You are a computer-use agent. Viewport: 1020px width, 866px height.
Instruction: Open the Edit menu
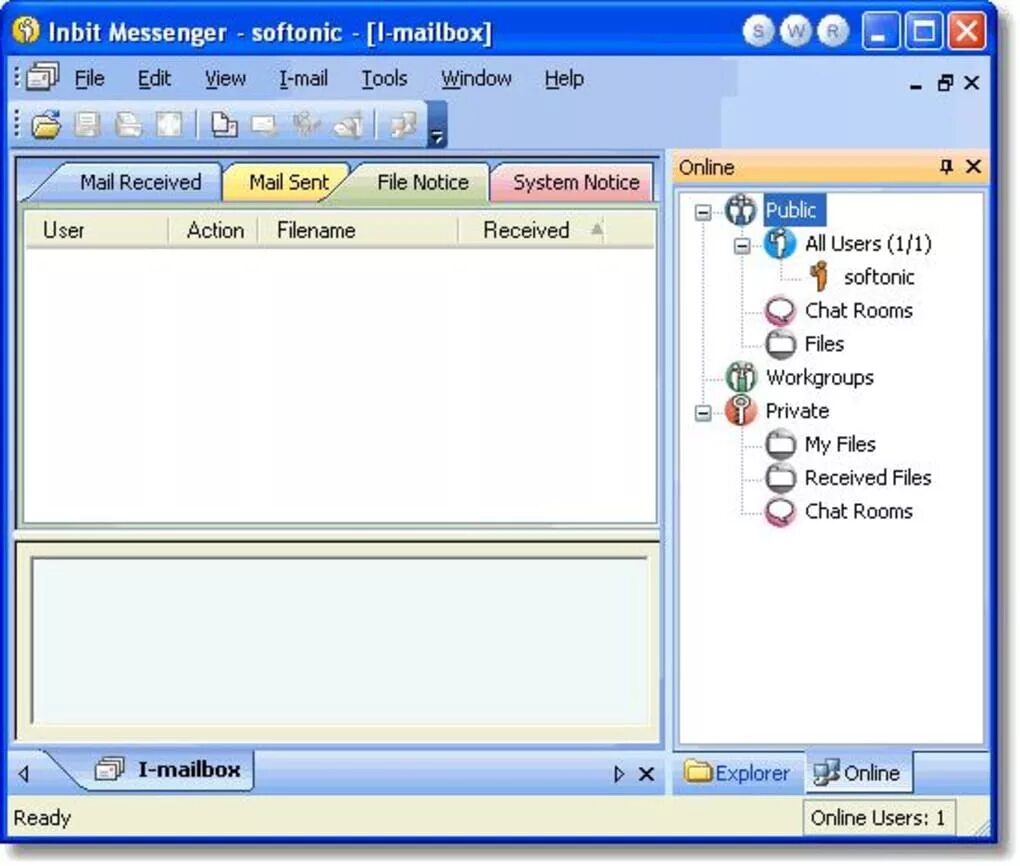(x=154, y=79)
